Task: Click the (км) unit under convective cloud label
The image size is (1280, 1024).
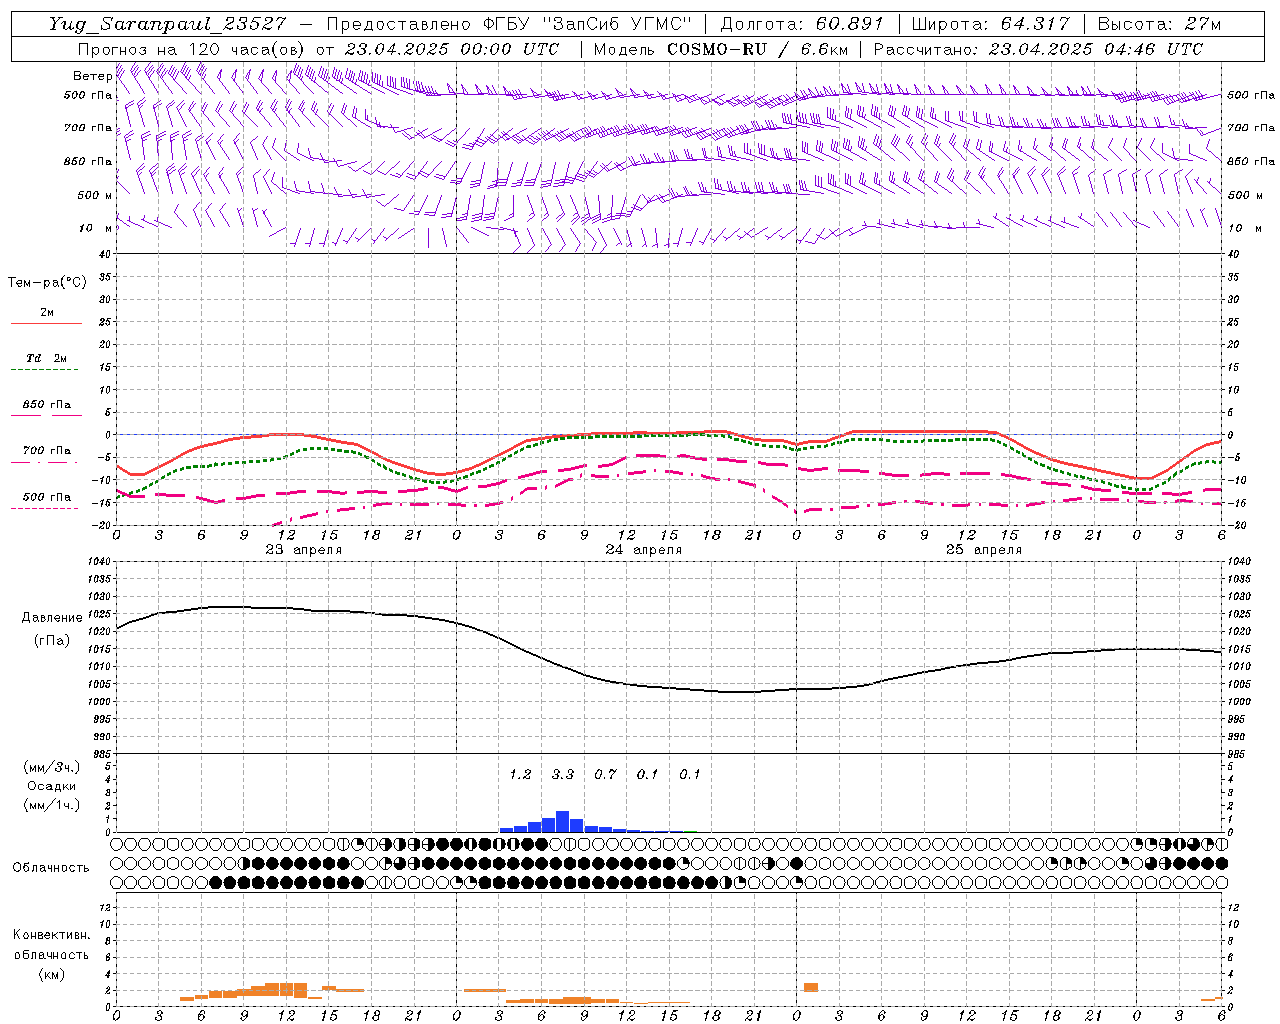Action: (51, 974)
